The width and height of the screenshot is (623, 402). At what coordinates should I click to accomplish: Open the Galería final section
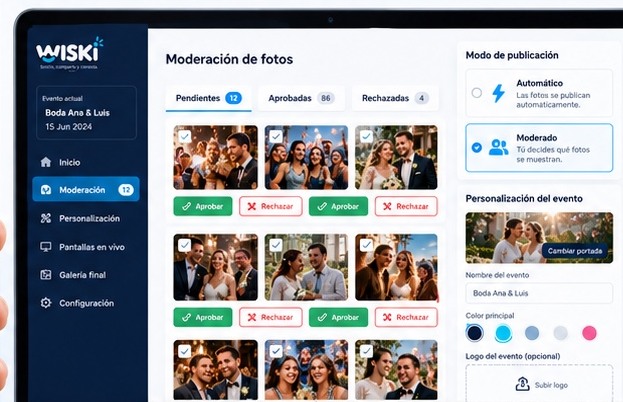point(86,274)
